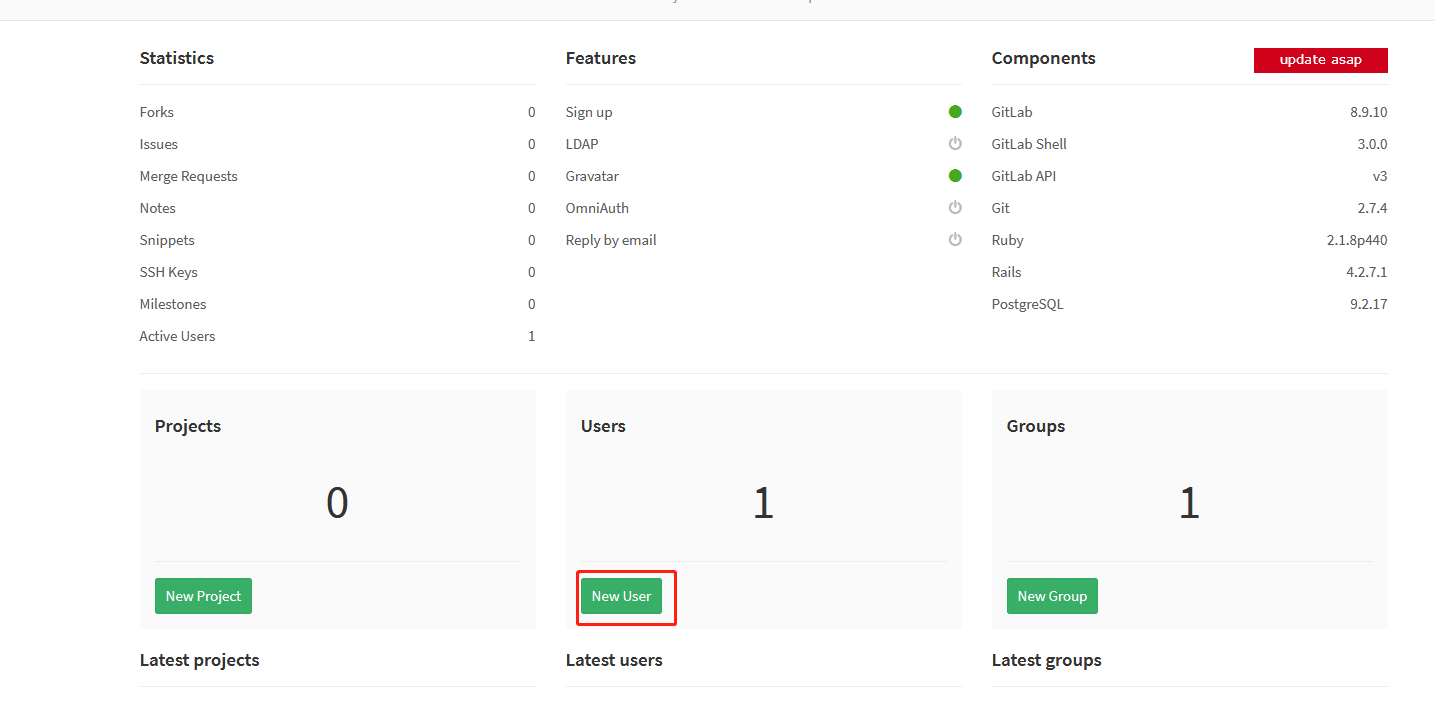The image size is (1435, 705).
Task: Click the GitLab Shell component label
Action: coord(1029,144)
